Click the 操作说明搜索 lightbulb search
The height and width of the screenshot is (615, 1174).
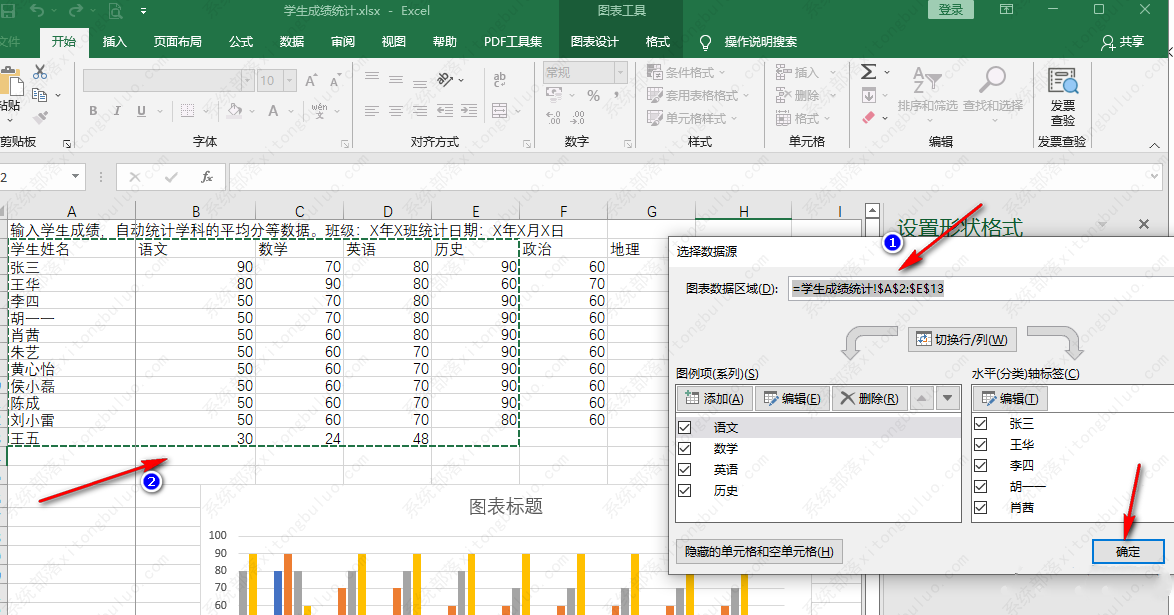point(705,42)
